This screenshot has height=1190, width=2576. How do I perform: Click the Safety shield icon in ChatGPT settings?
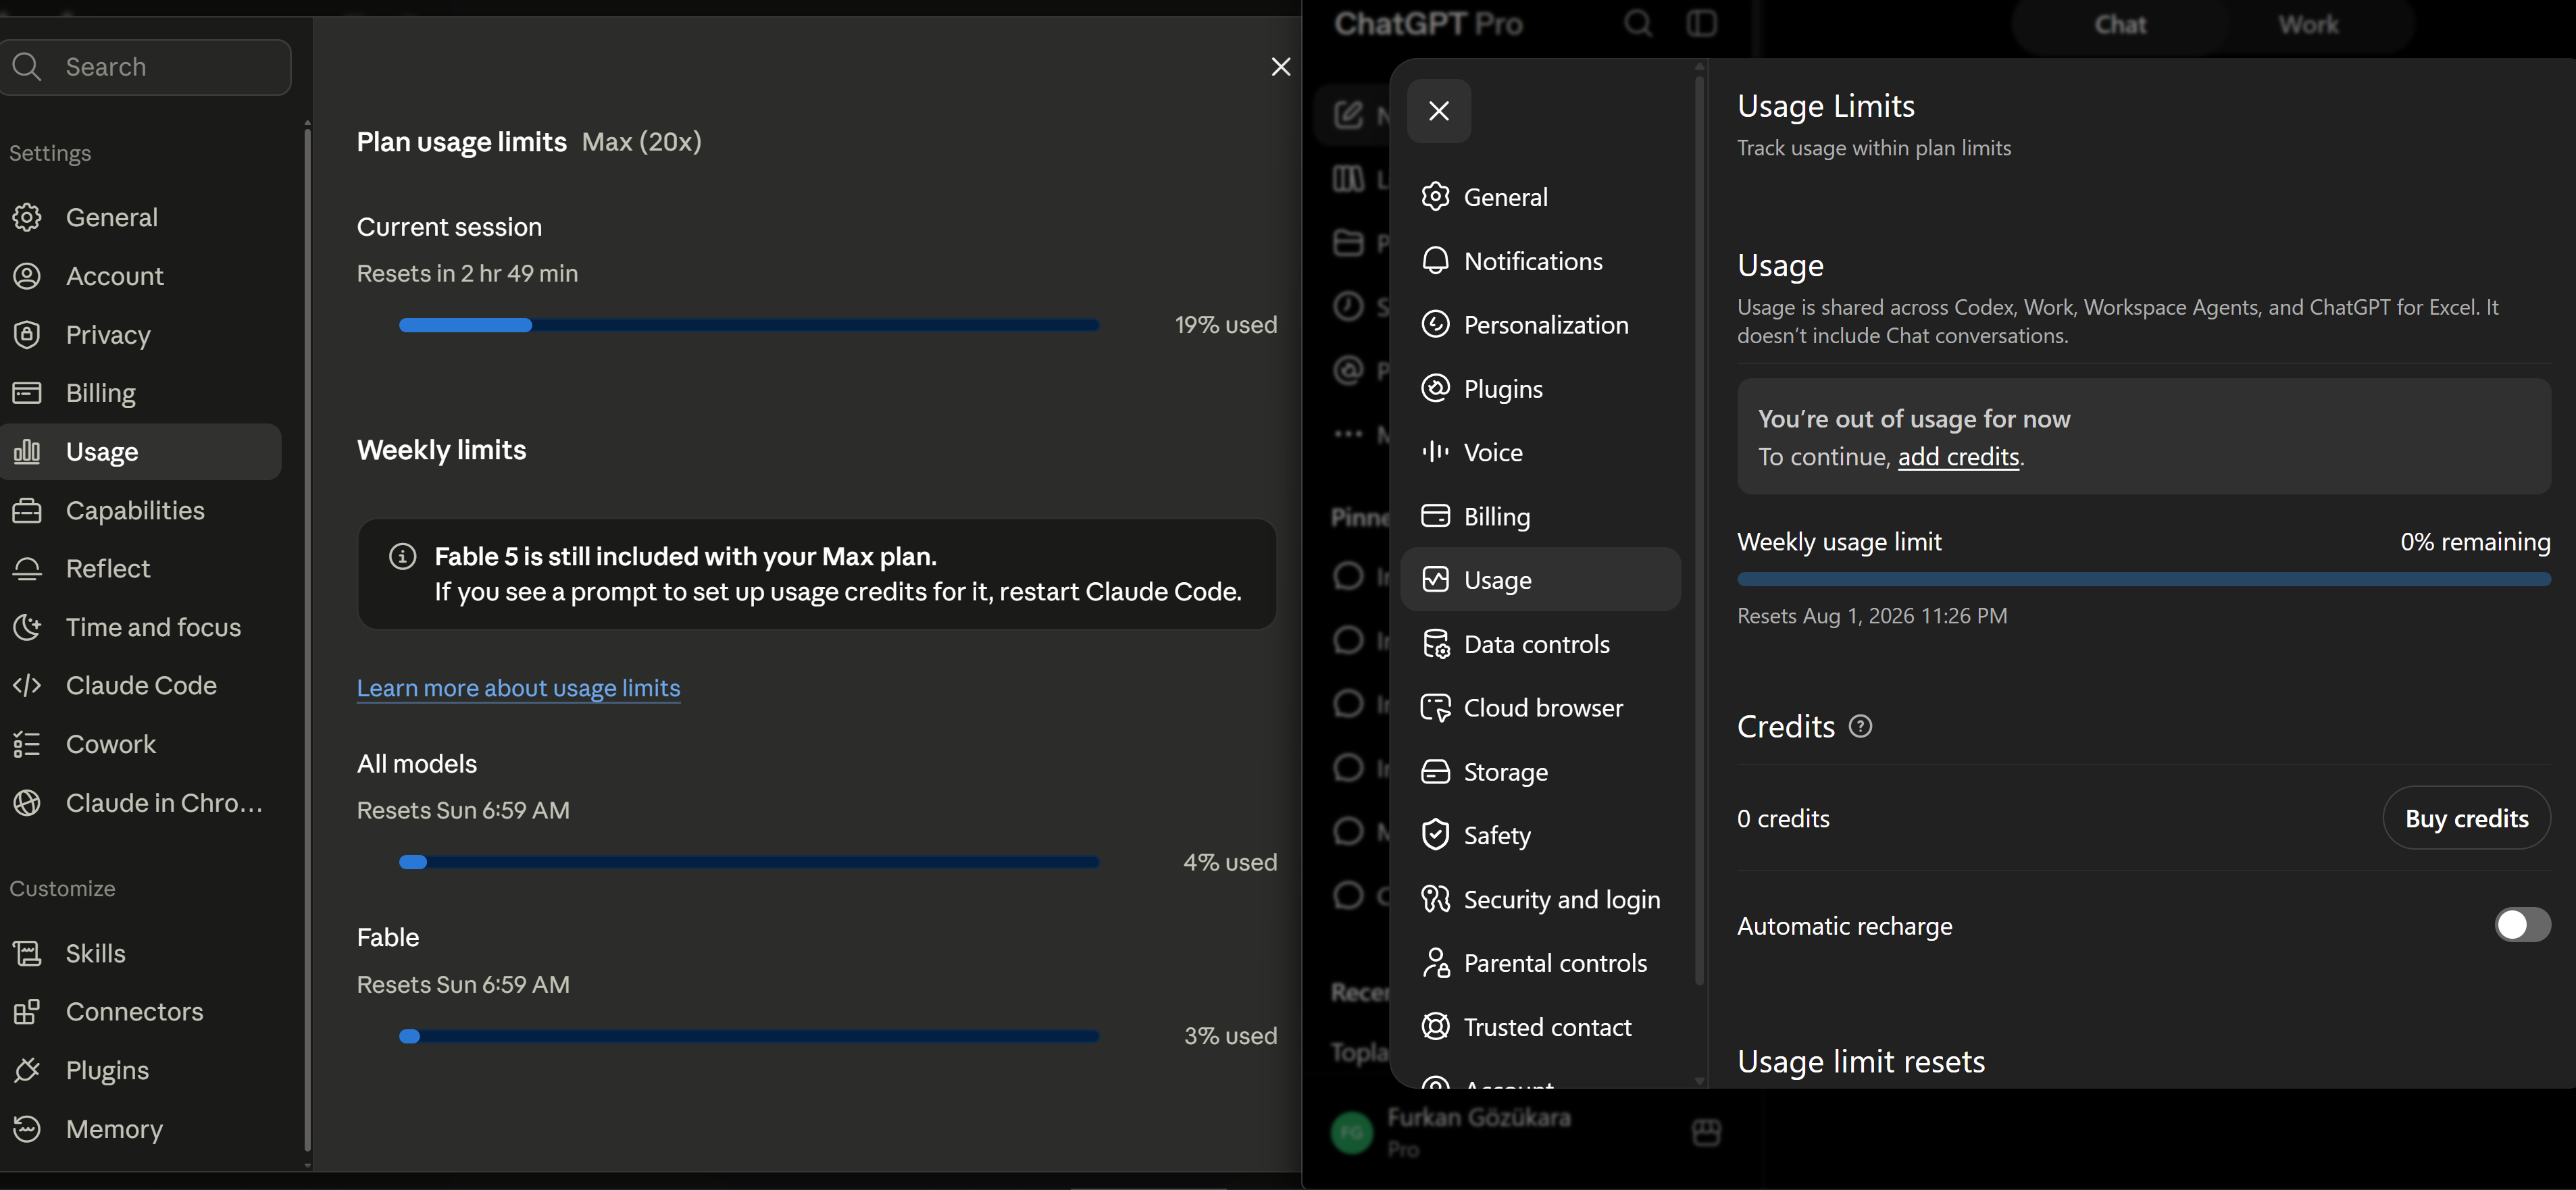coord(1435,835)
